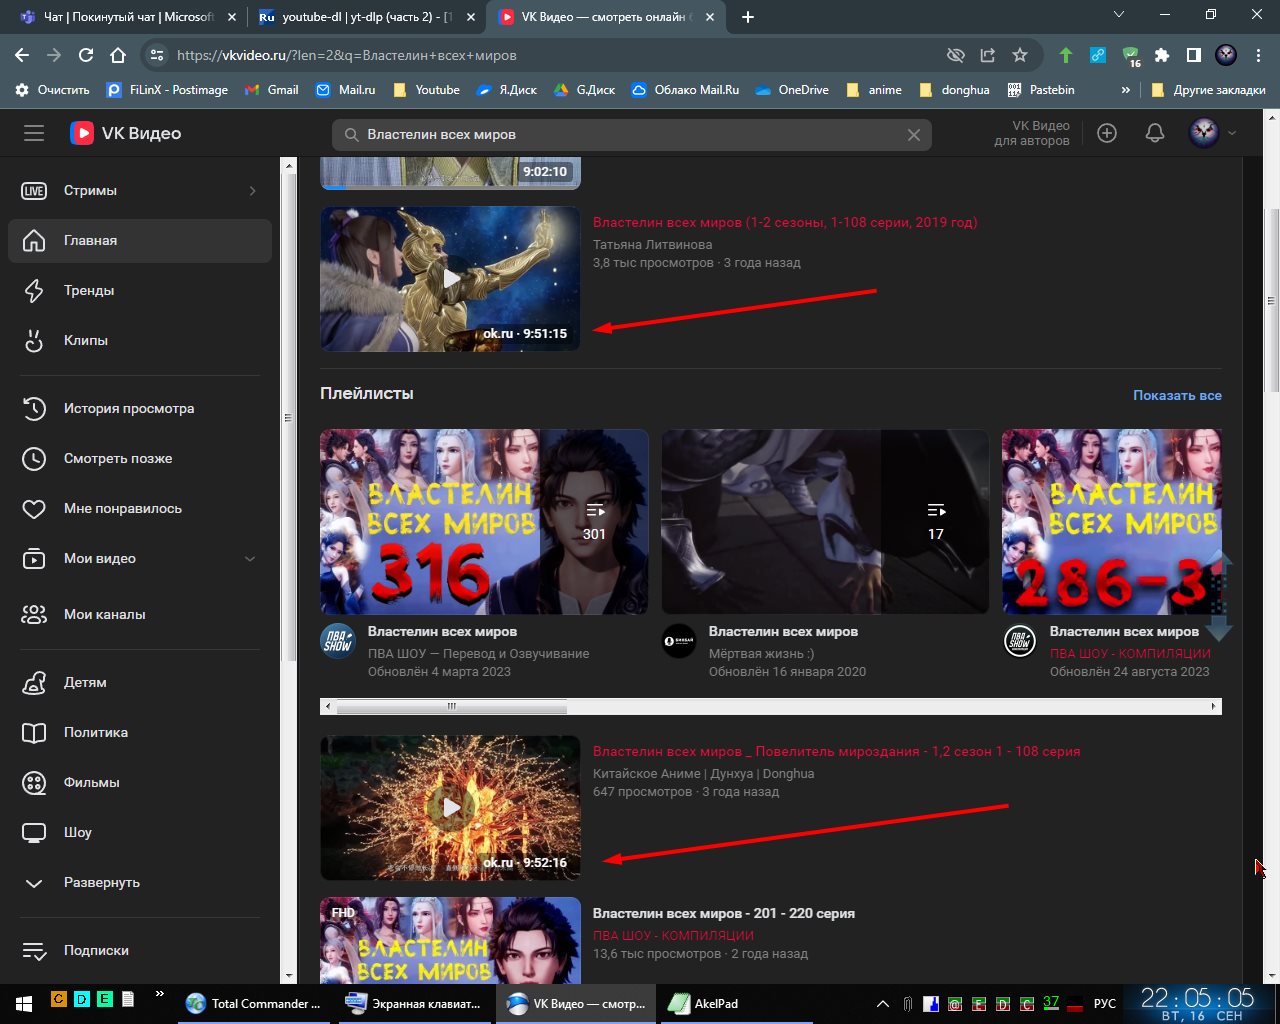Play the 9:51:15 Властелин всех миров video thumbnail
The image size is (1280, 1024).
point(450,279)
